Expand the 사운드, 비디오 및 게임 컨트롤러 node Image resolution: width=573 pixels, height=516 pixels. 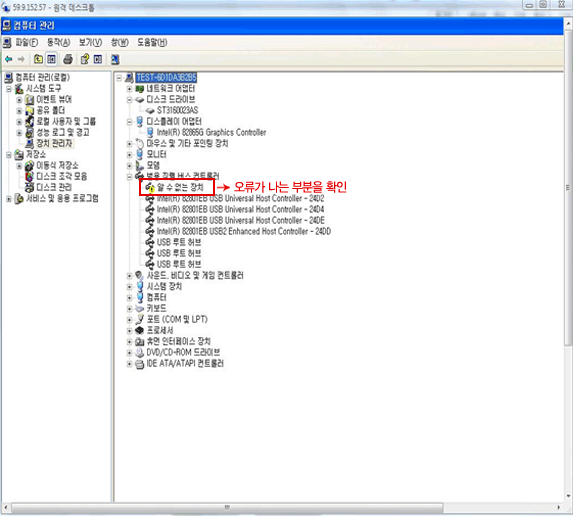(x=129, y=276)
